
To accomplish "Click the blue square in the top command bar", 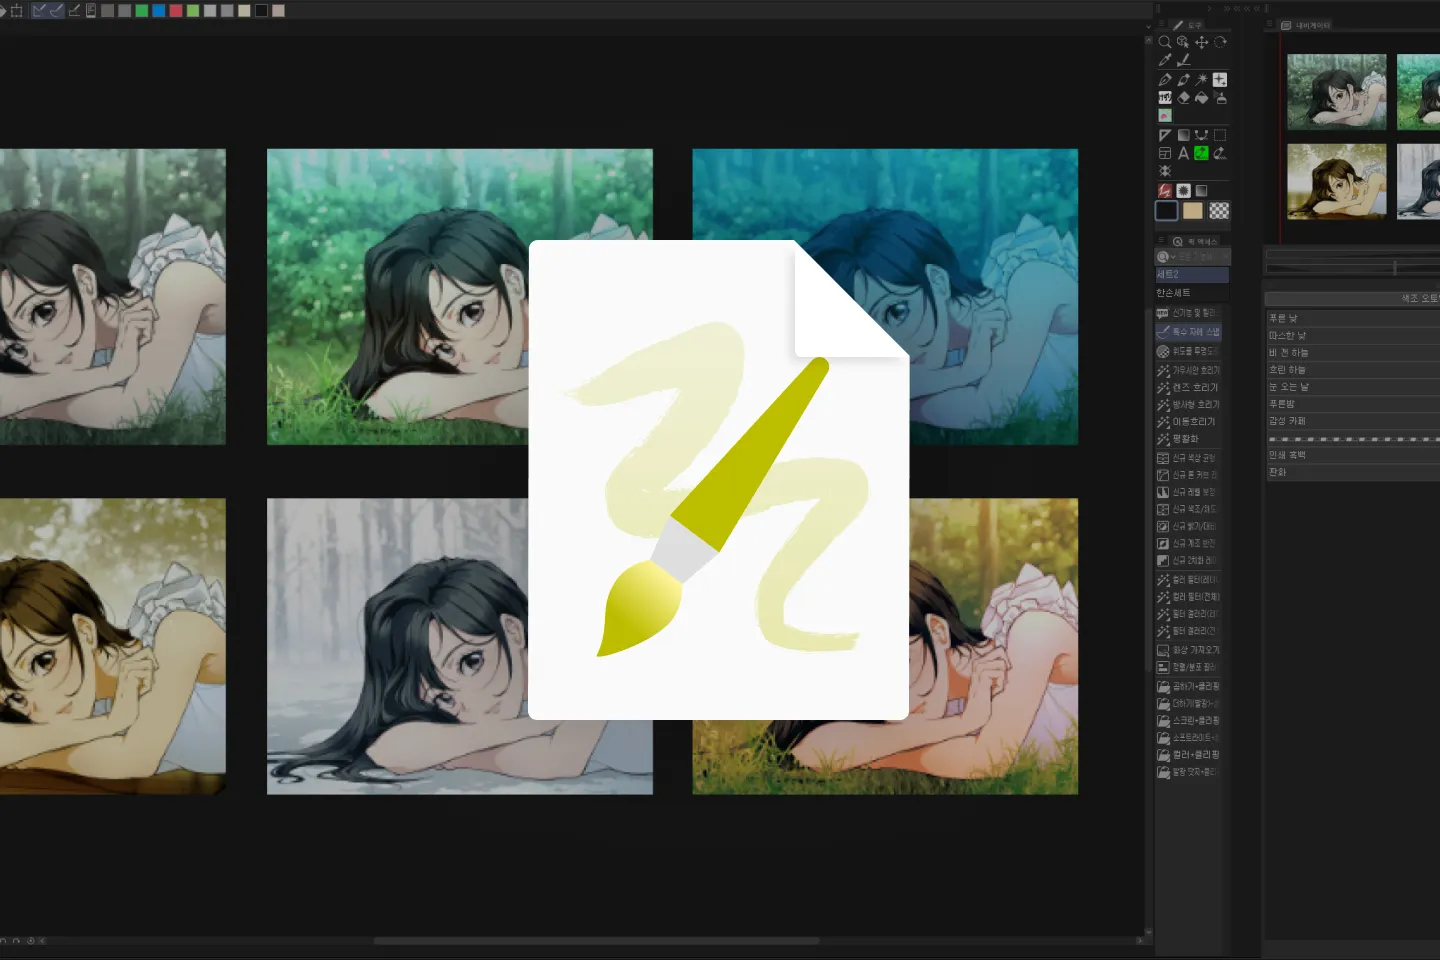I will point(159,11).
